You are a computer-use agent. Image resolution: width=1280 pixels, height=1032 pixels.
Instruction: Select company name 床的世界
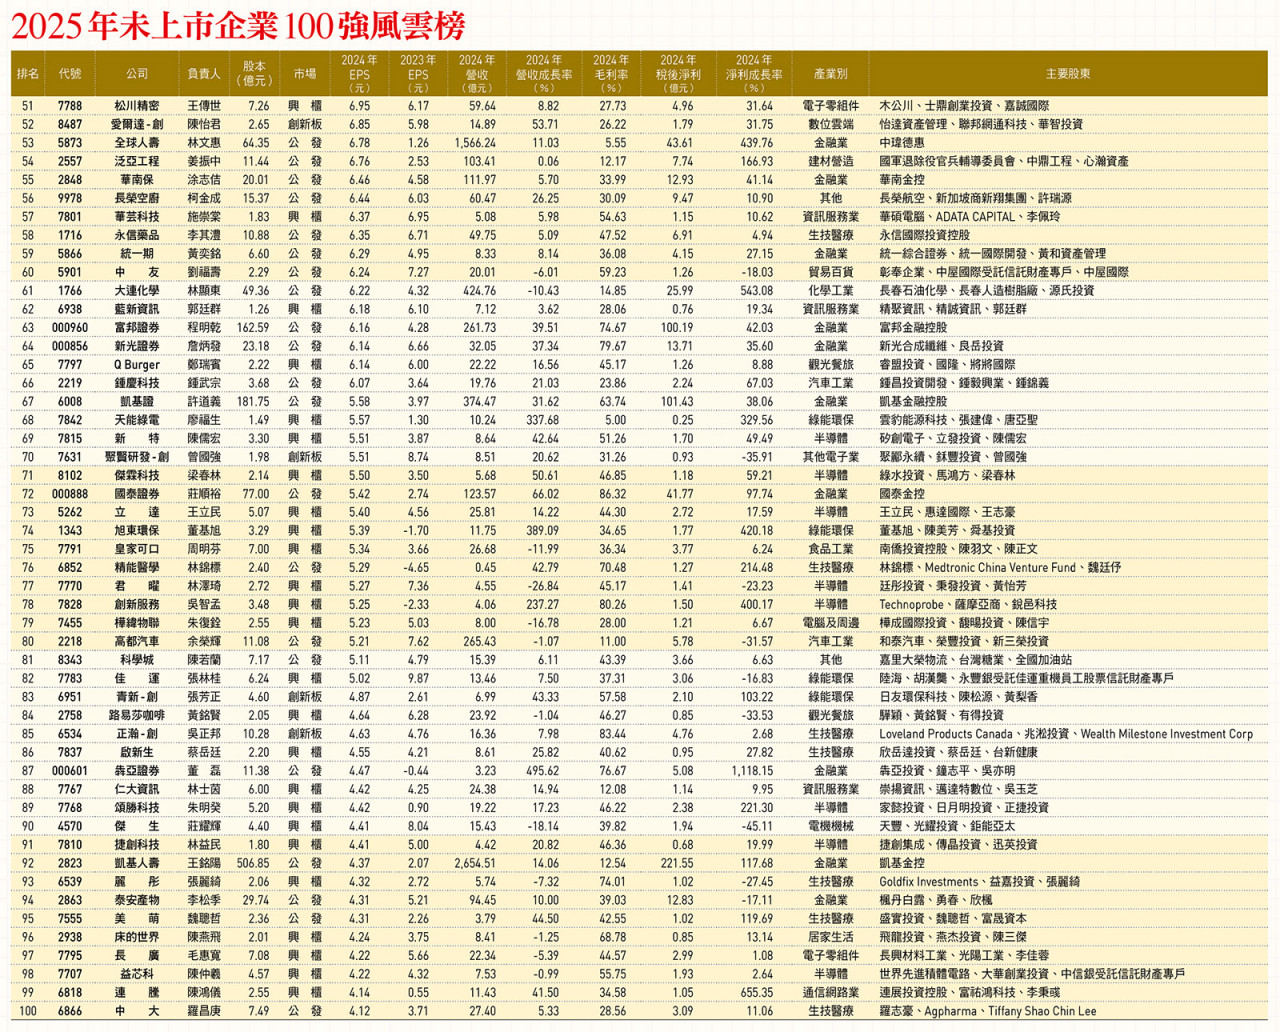pos(136,938)
